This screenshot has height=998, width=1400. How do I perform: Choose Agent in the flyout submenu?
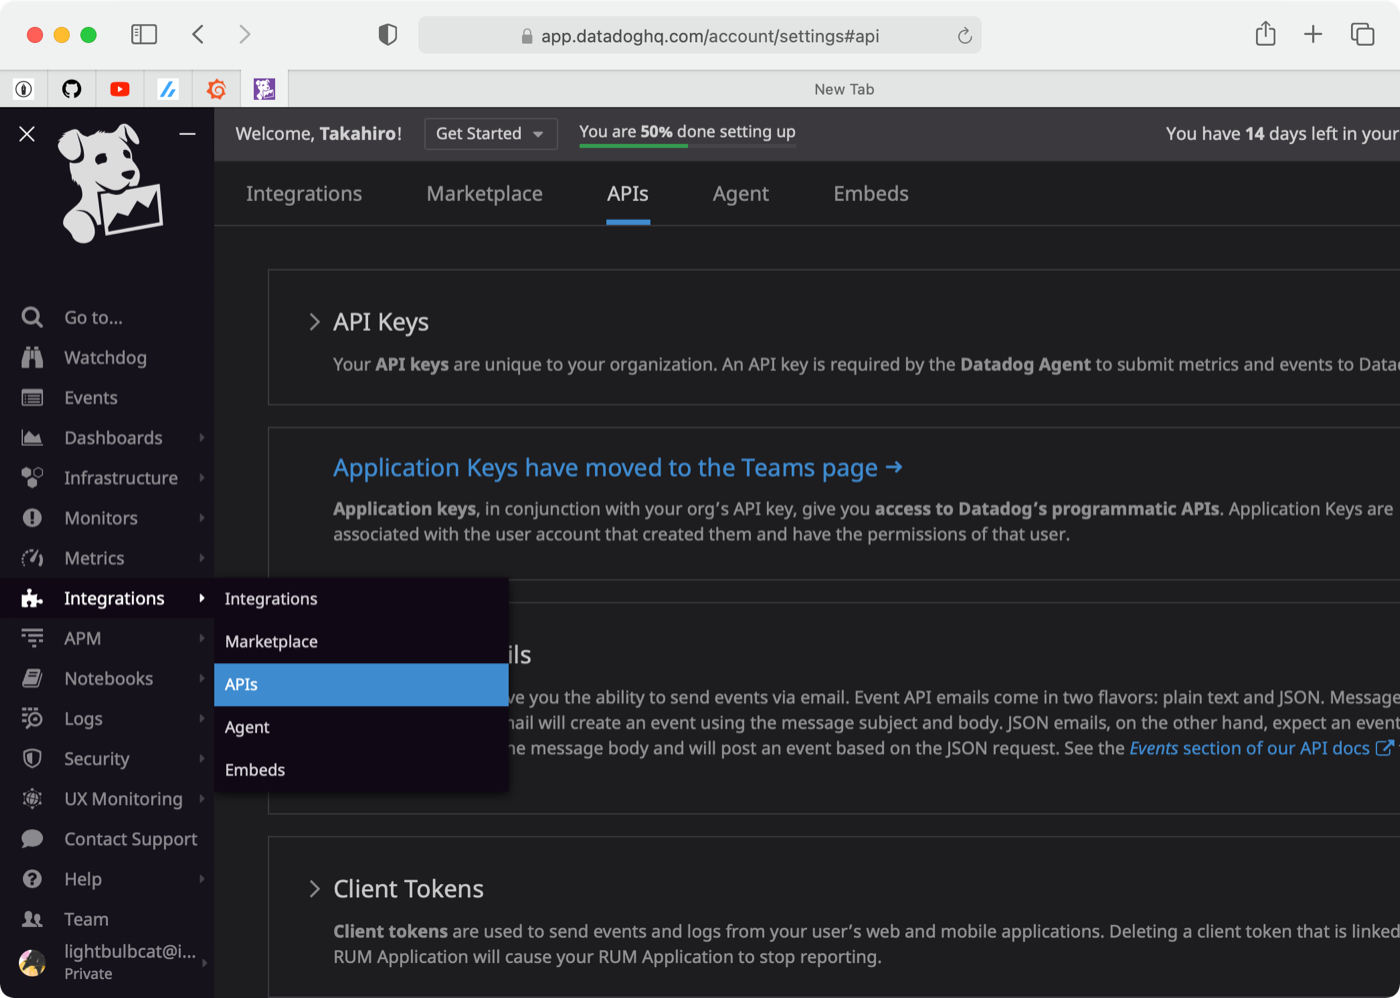pyautogui.click(x=361, y=727)
